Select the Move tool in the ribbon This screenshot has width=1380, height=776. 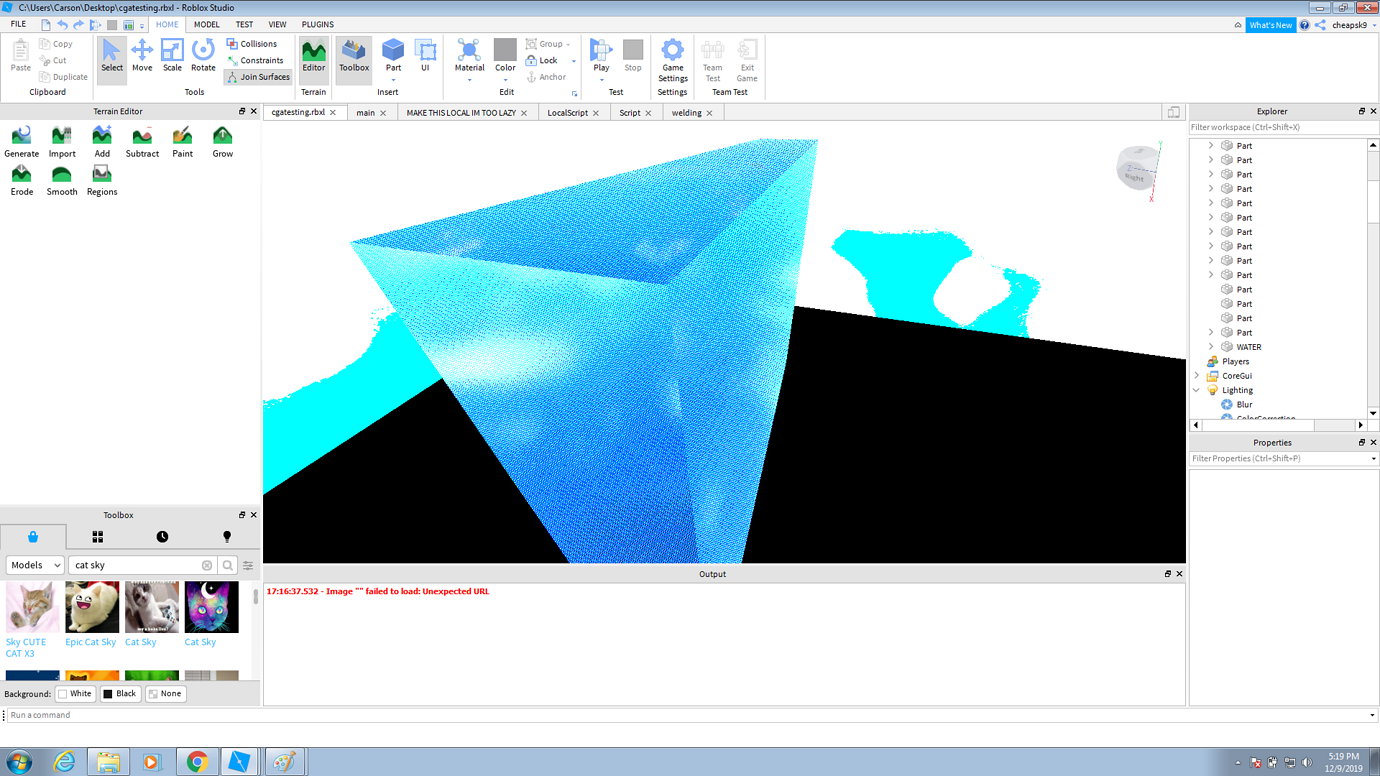pyautogui.click(x=142, y=57)
